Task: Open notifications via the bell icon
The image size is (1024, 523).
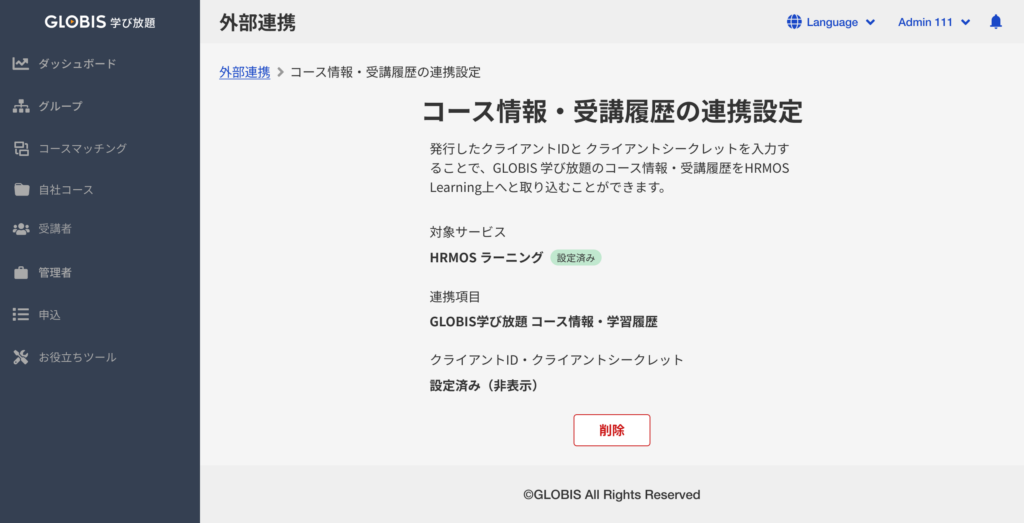Action: 995,22
